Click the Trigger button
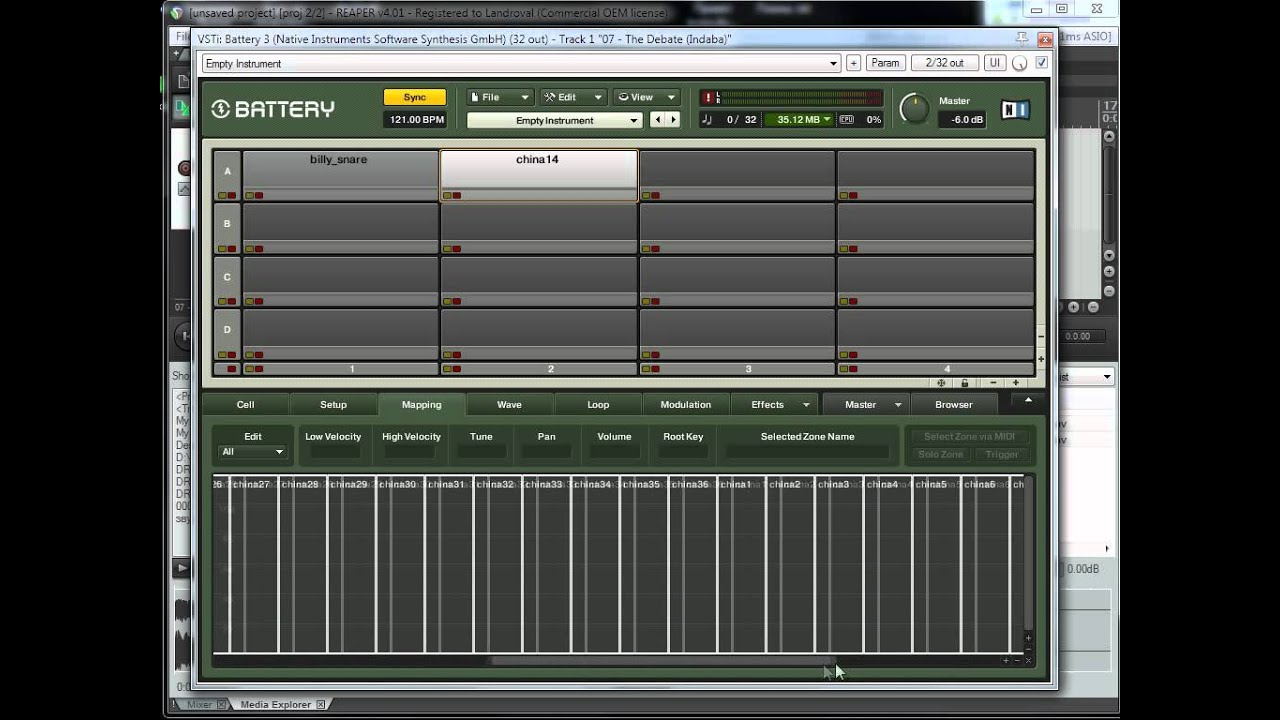Screen dimensions: 1280x720 1002,455
